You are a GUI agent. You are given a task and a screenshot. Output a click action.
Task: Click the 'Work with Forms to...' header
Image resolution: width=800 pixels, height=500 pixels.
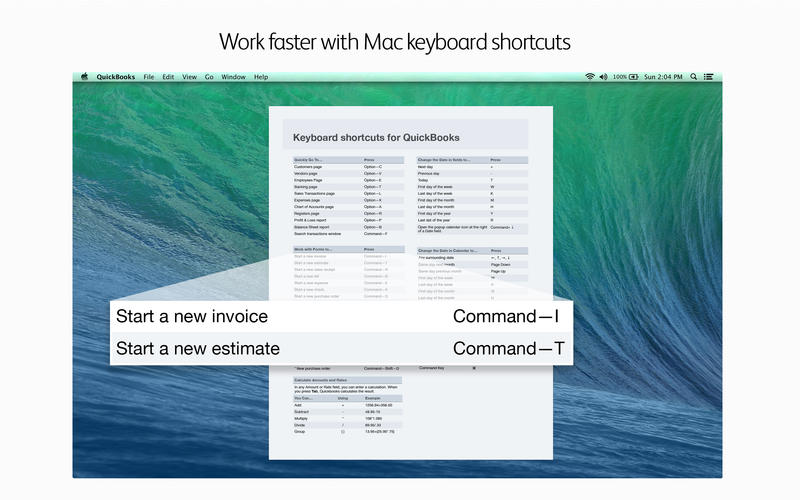click(348, 249)
